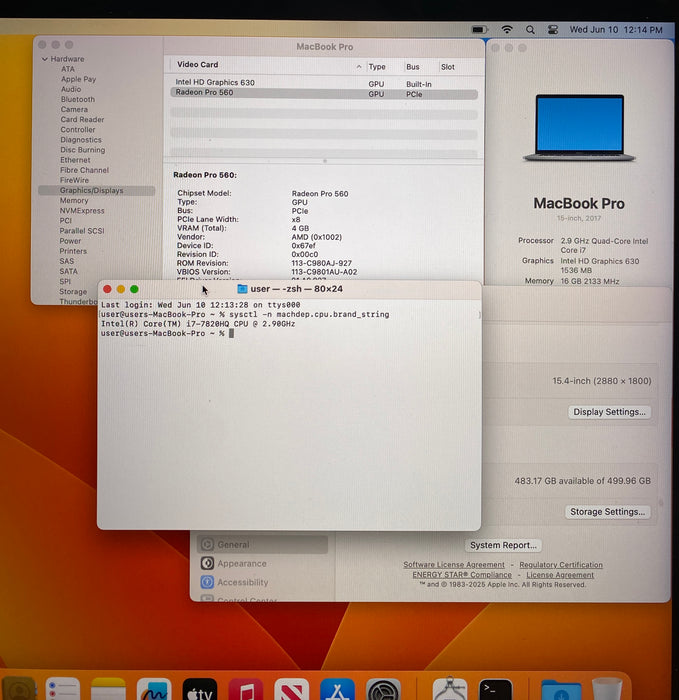Image resolution: width=679 pixels, height=700 pixels.
Task: Select Ethernet in the hardware list
Action: coord(75,160)
